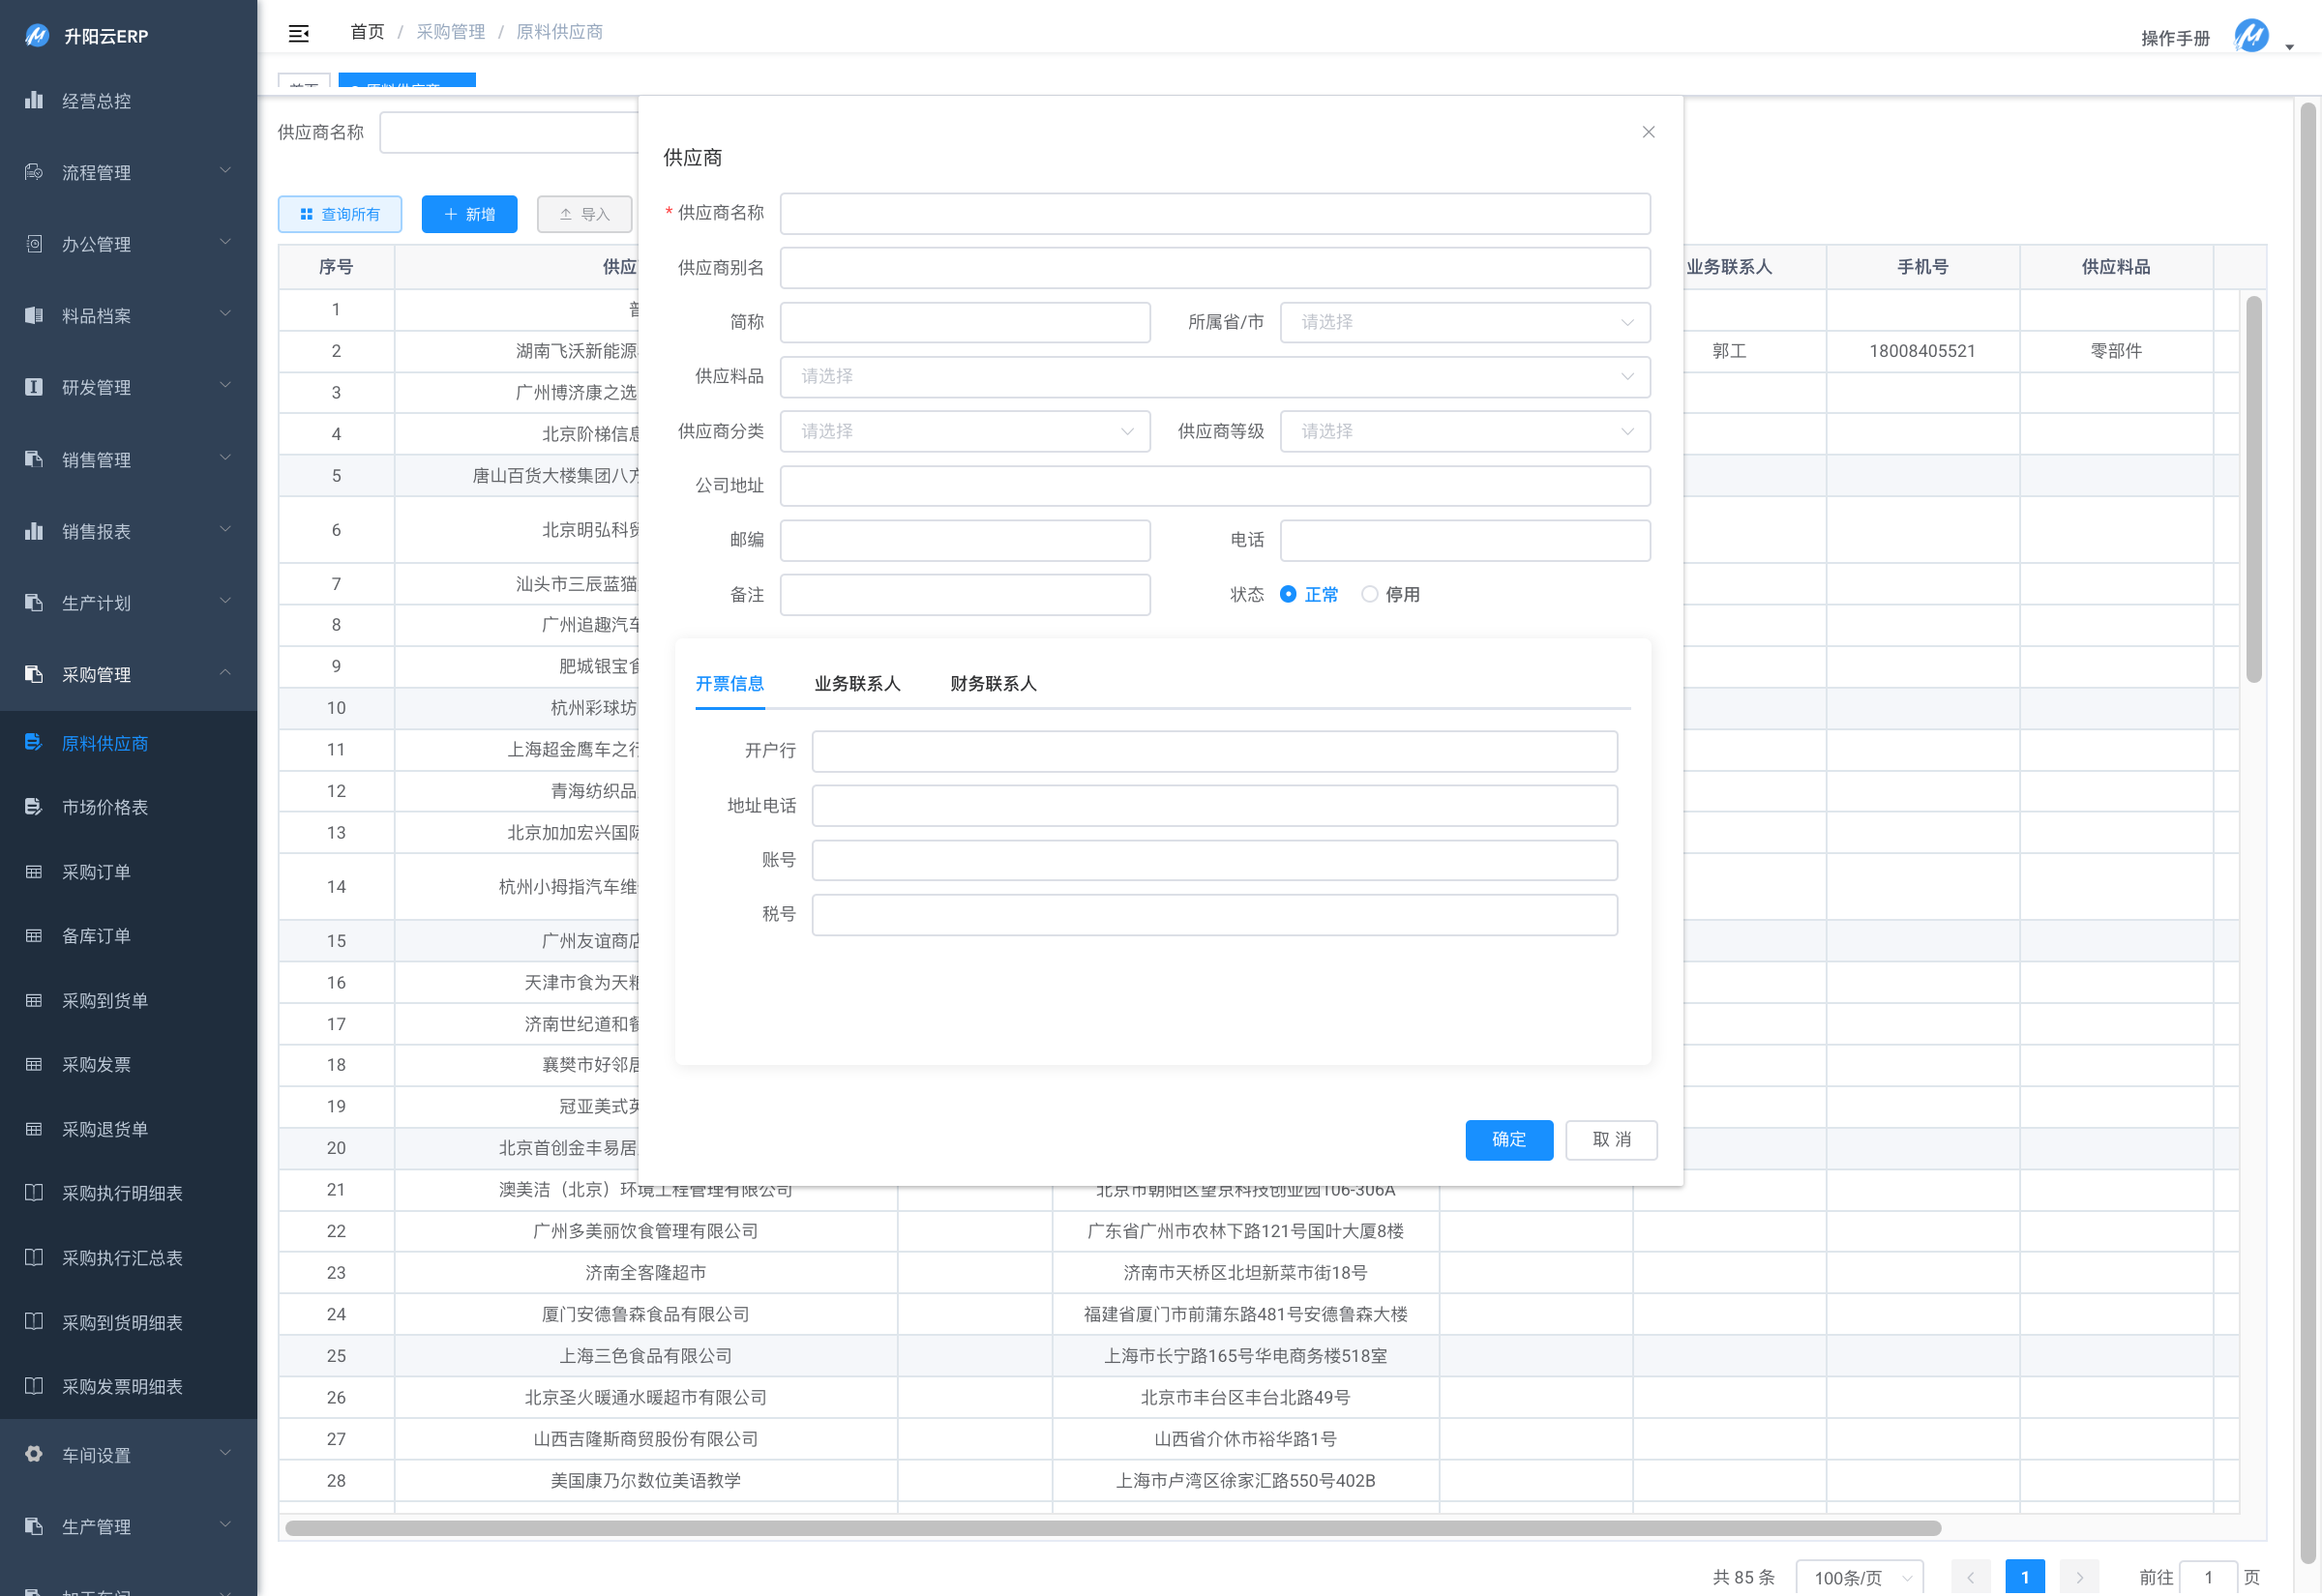Image resolution: width=2322 pixels, height=1596 pixels.
Task: Open the 供应料品 select box
Action: pos(1214,377)
